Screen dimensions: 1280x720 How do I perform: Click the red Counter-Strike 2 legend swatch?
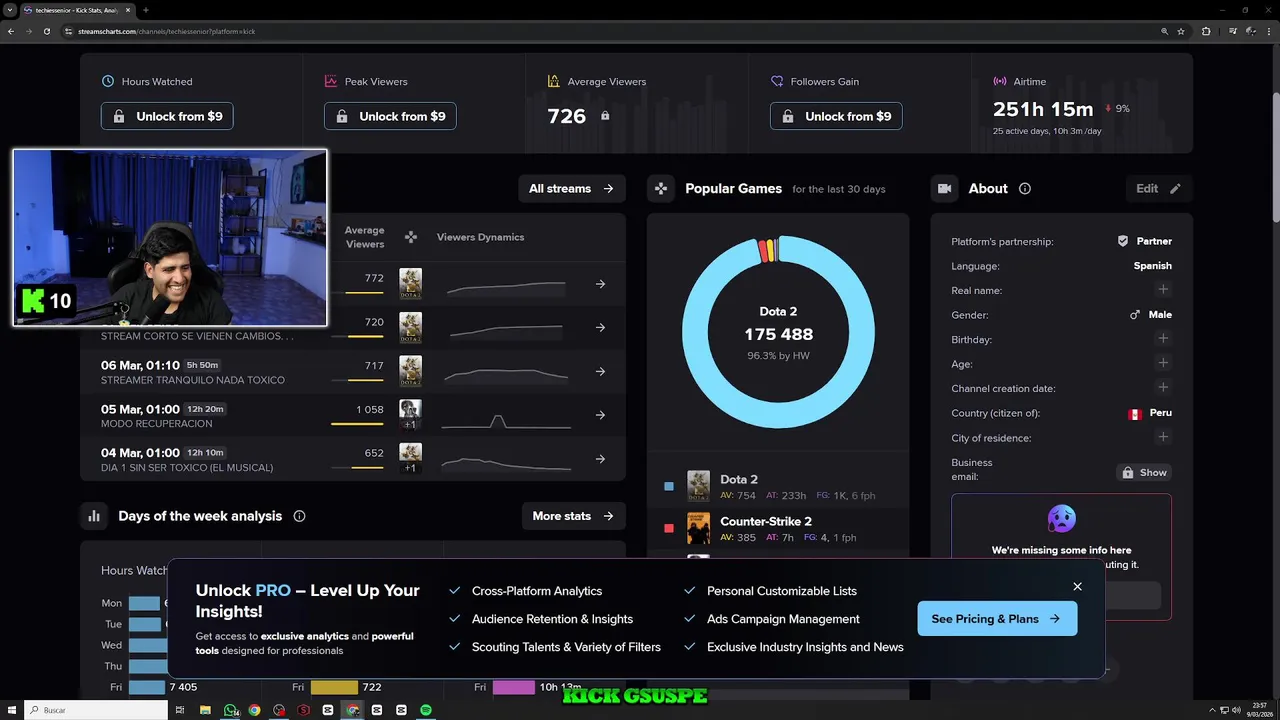point(669,528)
